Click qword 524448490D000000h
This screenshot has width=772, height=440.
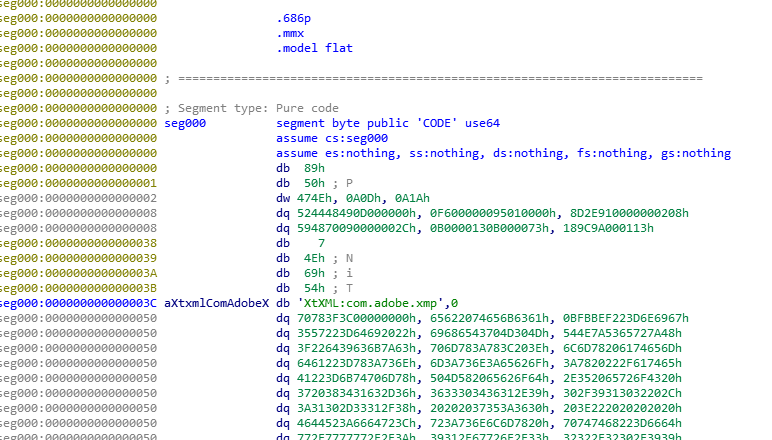point(356,214)
